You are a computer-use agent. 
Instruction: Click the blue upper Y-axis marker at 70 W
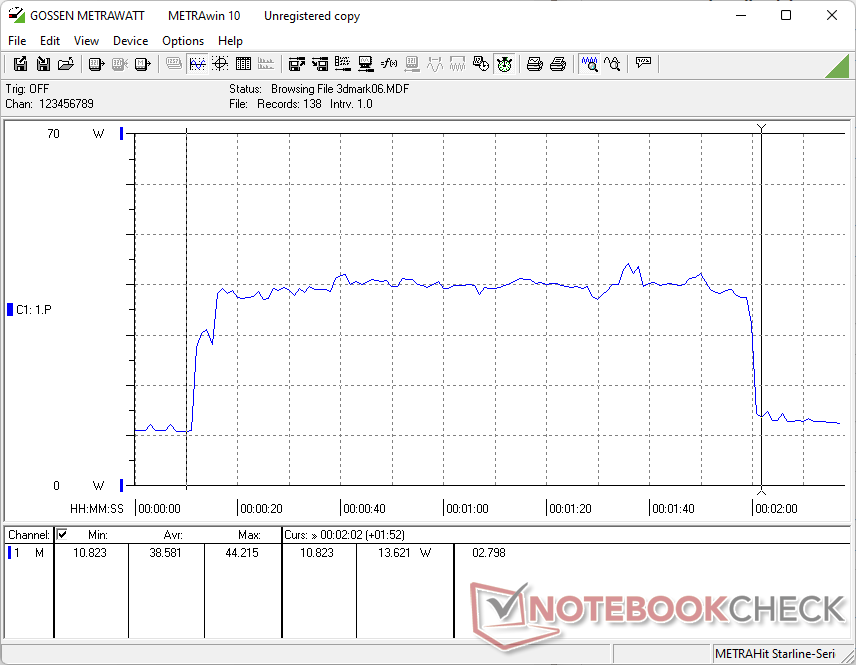(x=122, y=133)
